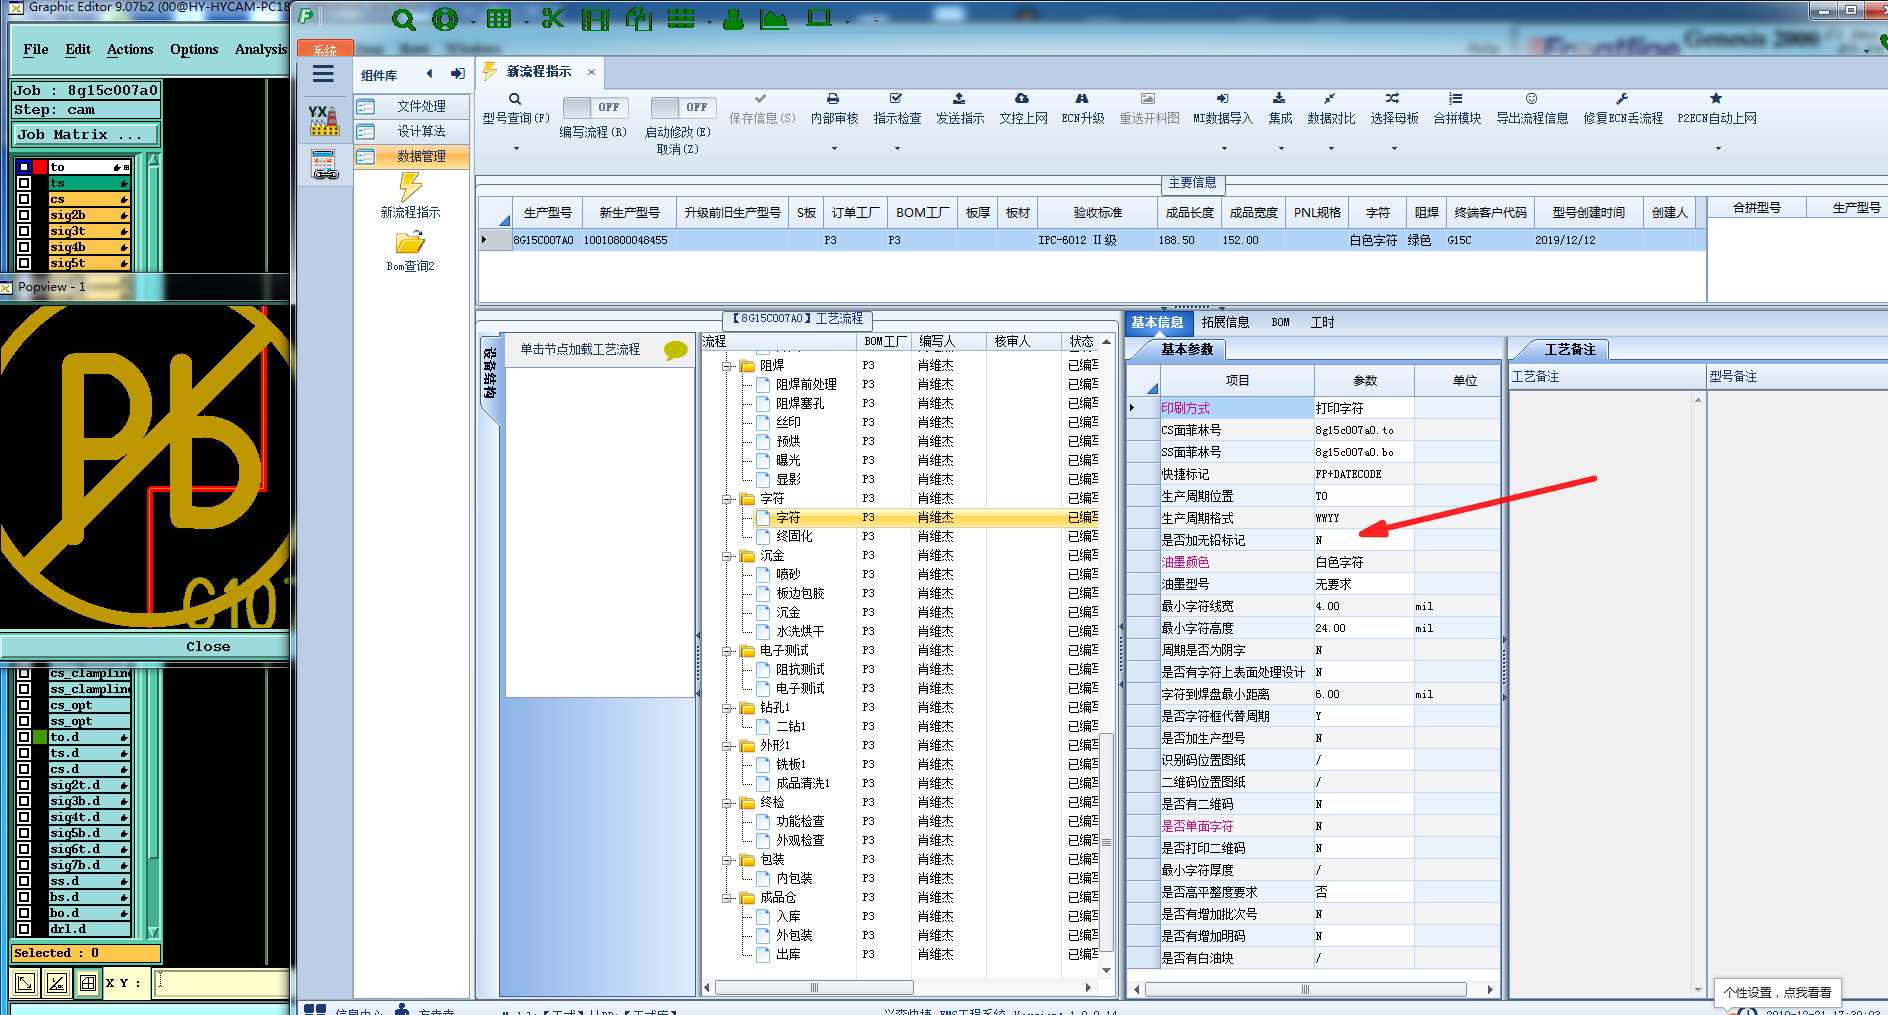Collapse the 电子测试 tree folder
The image size is (1888, 1015).
pos(728,651)
